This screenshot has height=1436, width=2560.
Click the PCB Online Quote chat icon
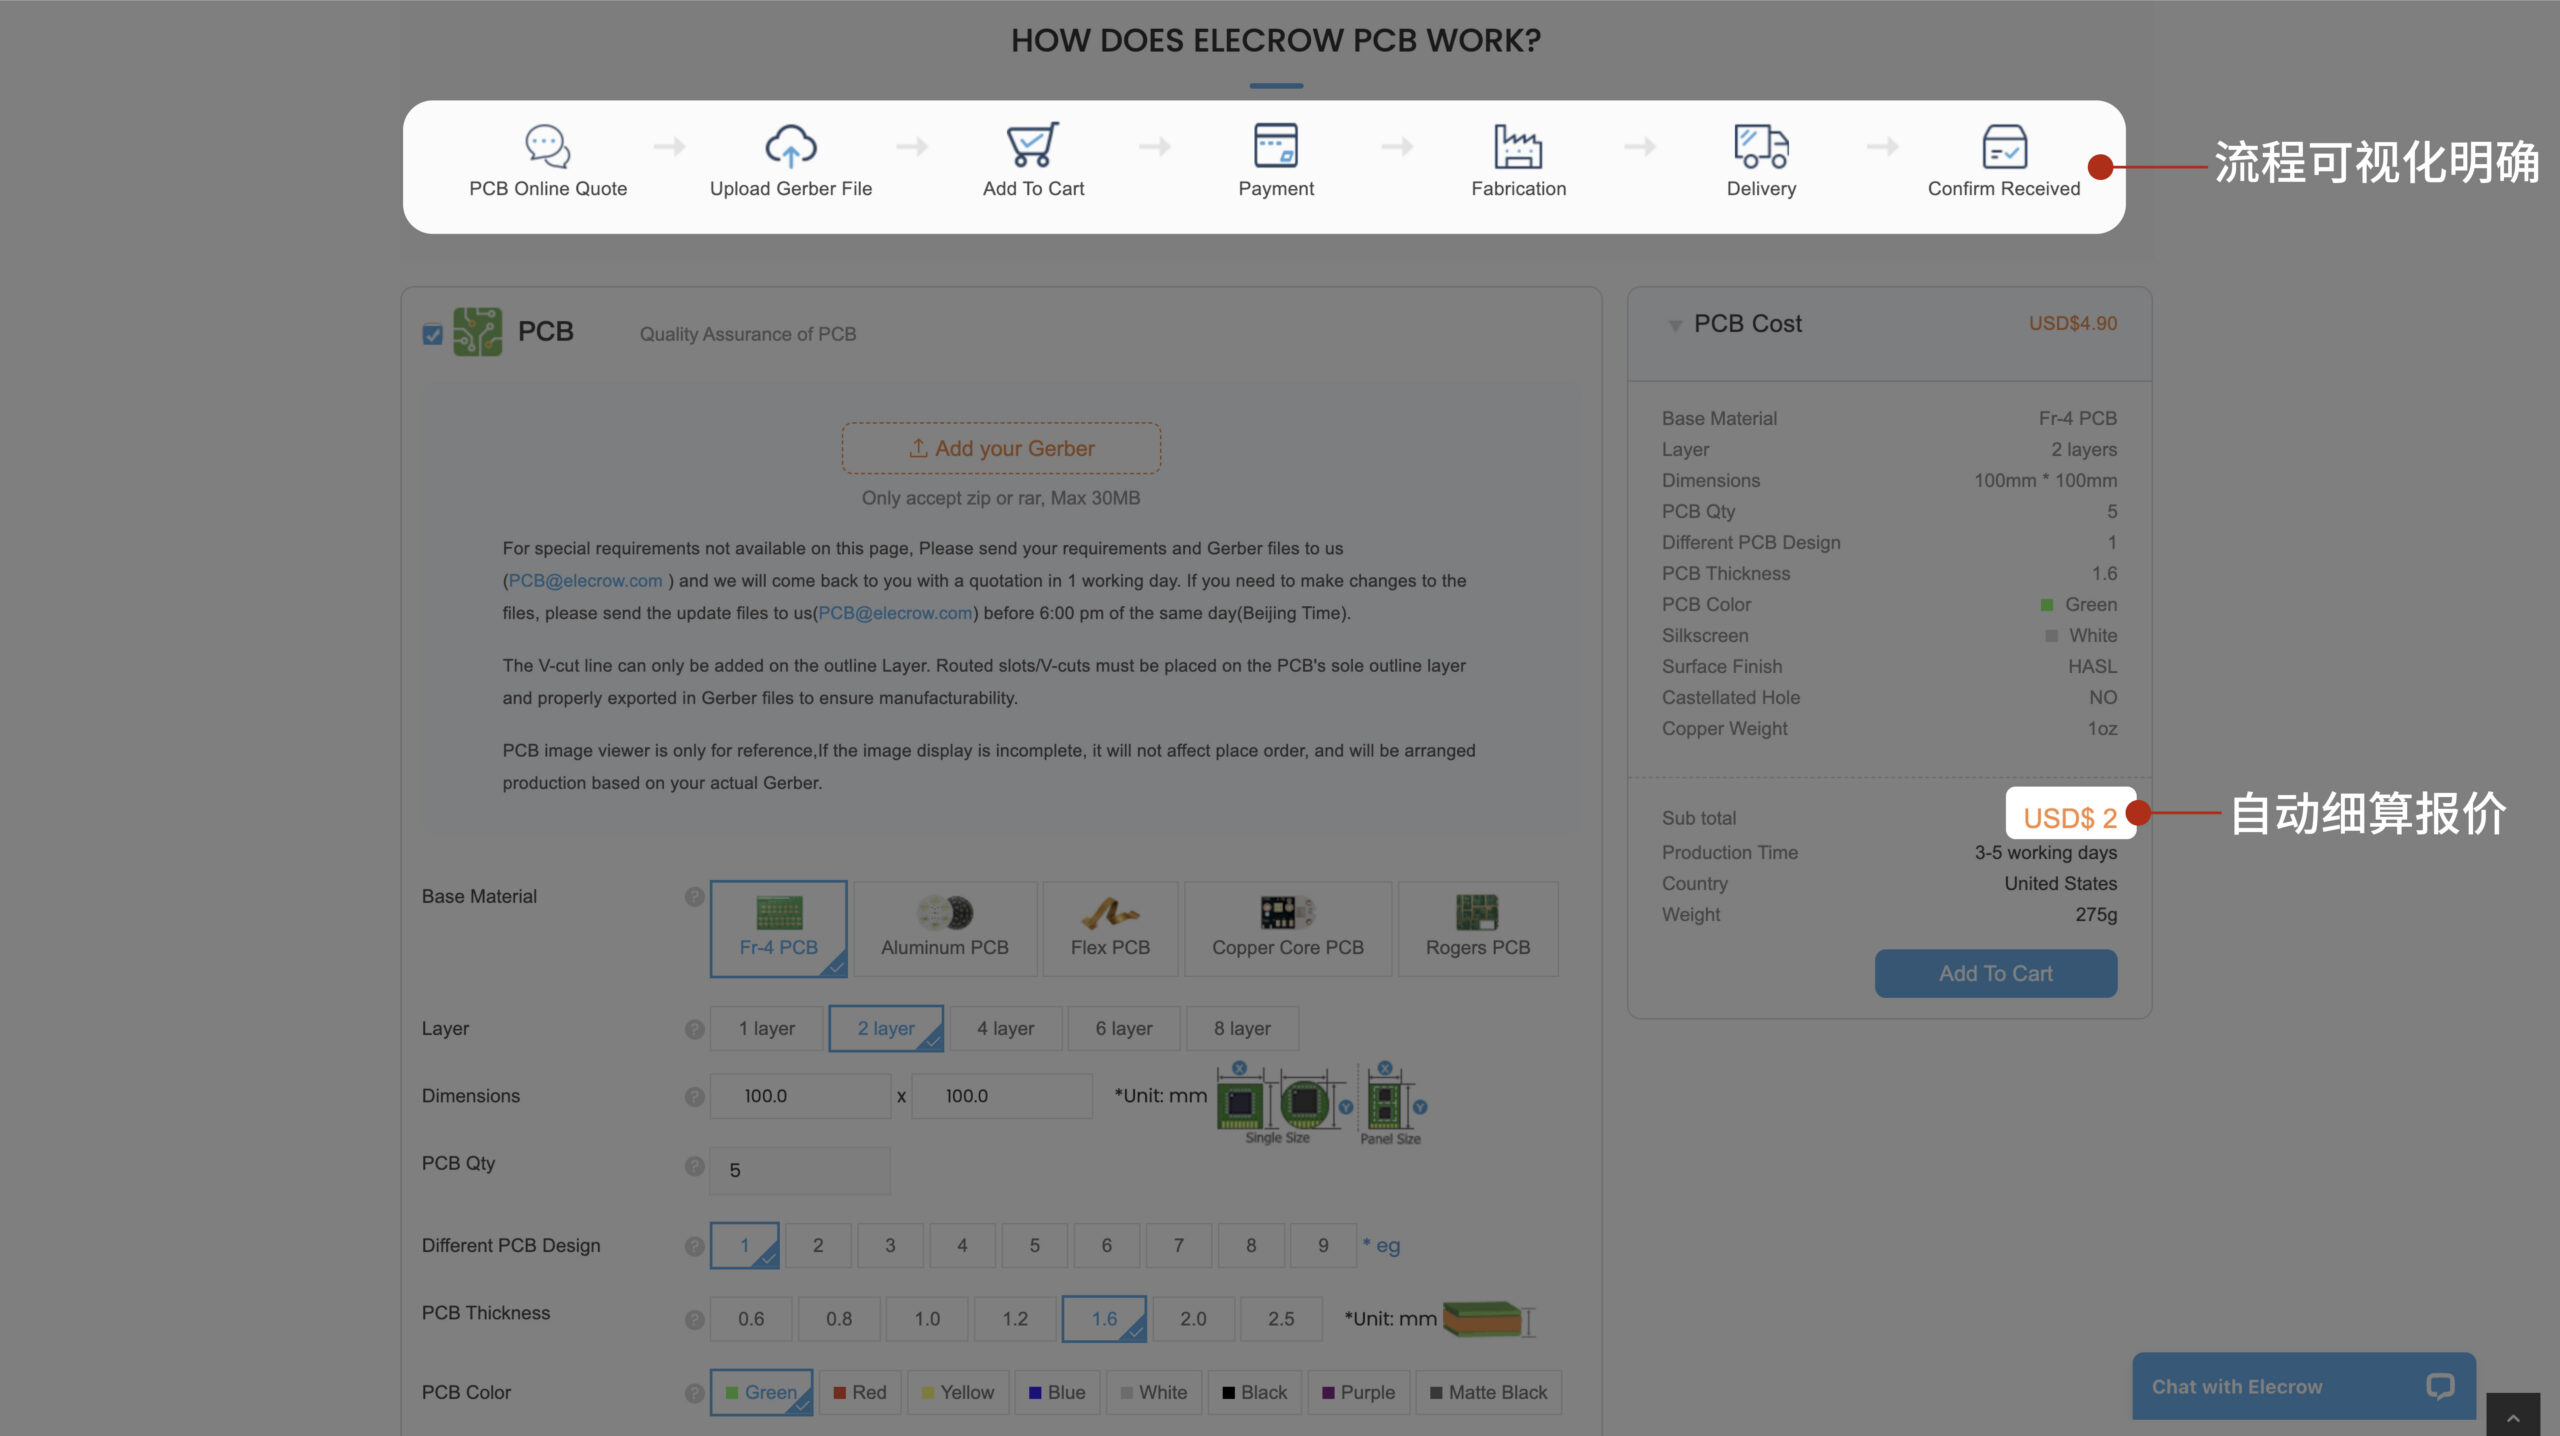[x=548, y=146]
